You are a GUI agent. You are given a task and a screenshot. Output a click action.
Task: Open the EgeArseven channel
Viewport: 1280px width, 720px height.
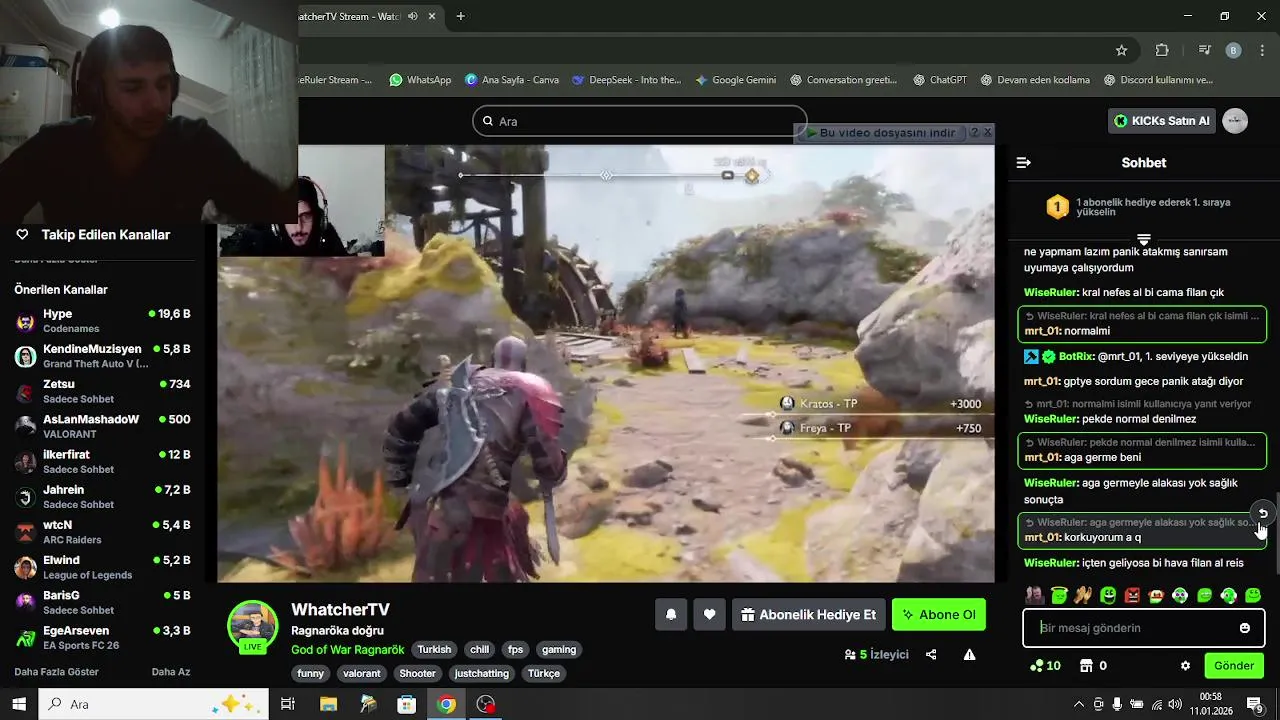(x=102, y=637)
